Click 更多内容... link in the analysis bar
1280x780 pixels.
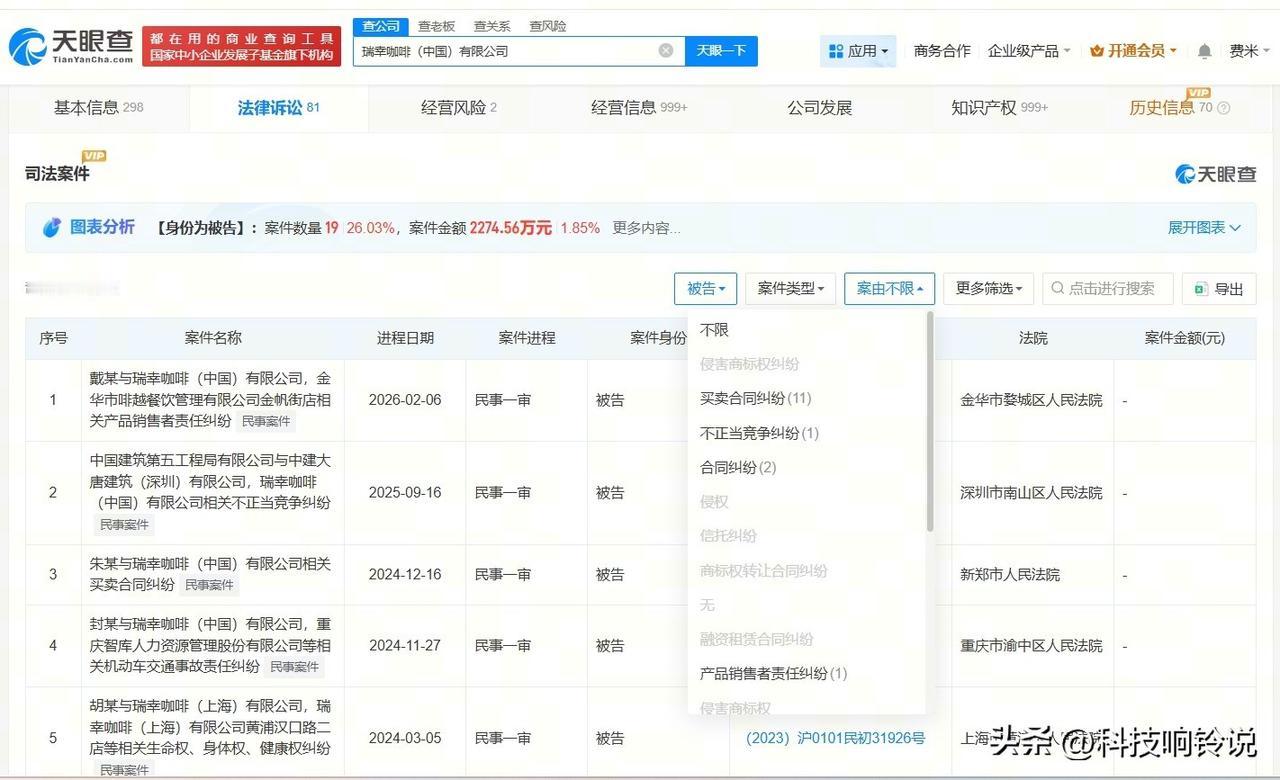pyautogui.click(x=646, y=228)
